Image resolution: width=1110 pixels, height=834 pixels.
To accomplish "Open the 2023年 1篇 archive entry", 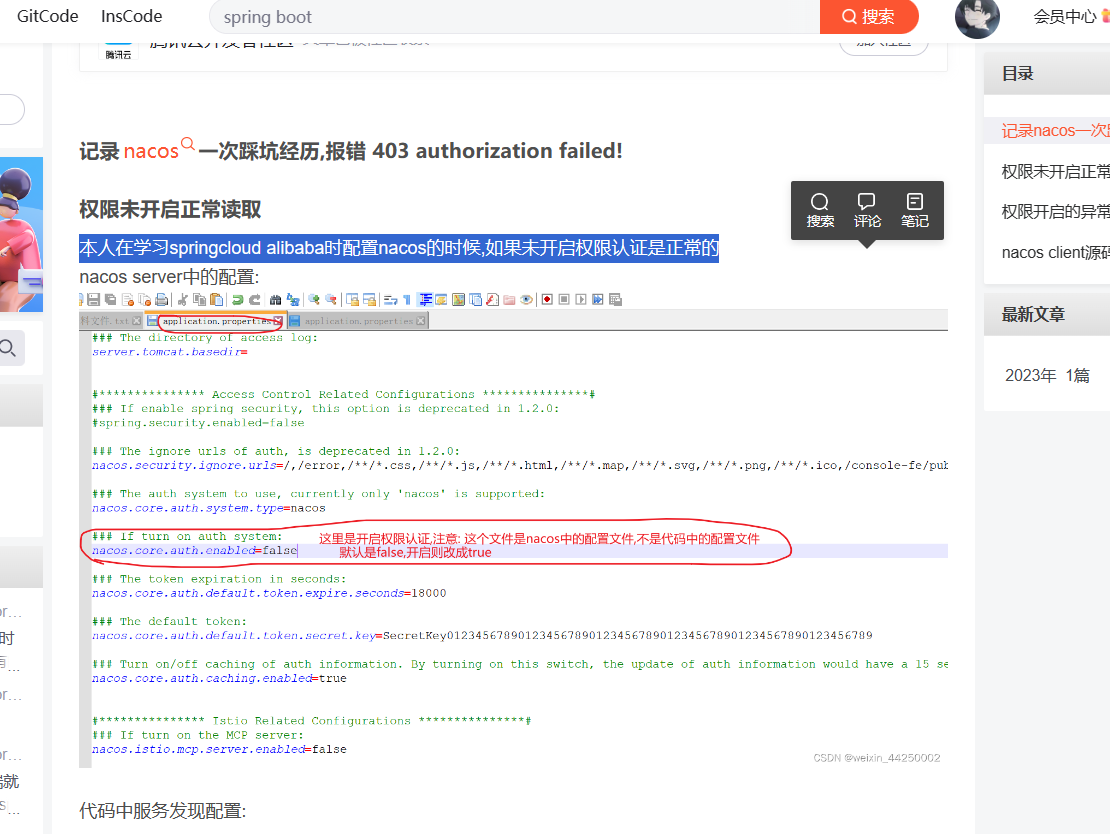I will coord(1047,375).
